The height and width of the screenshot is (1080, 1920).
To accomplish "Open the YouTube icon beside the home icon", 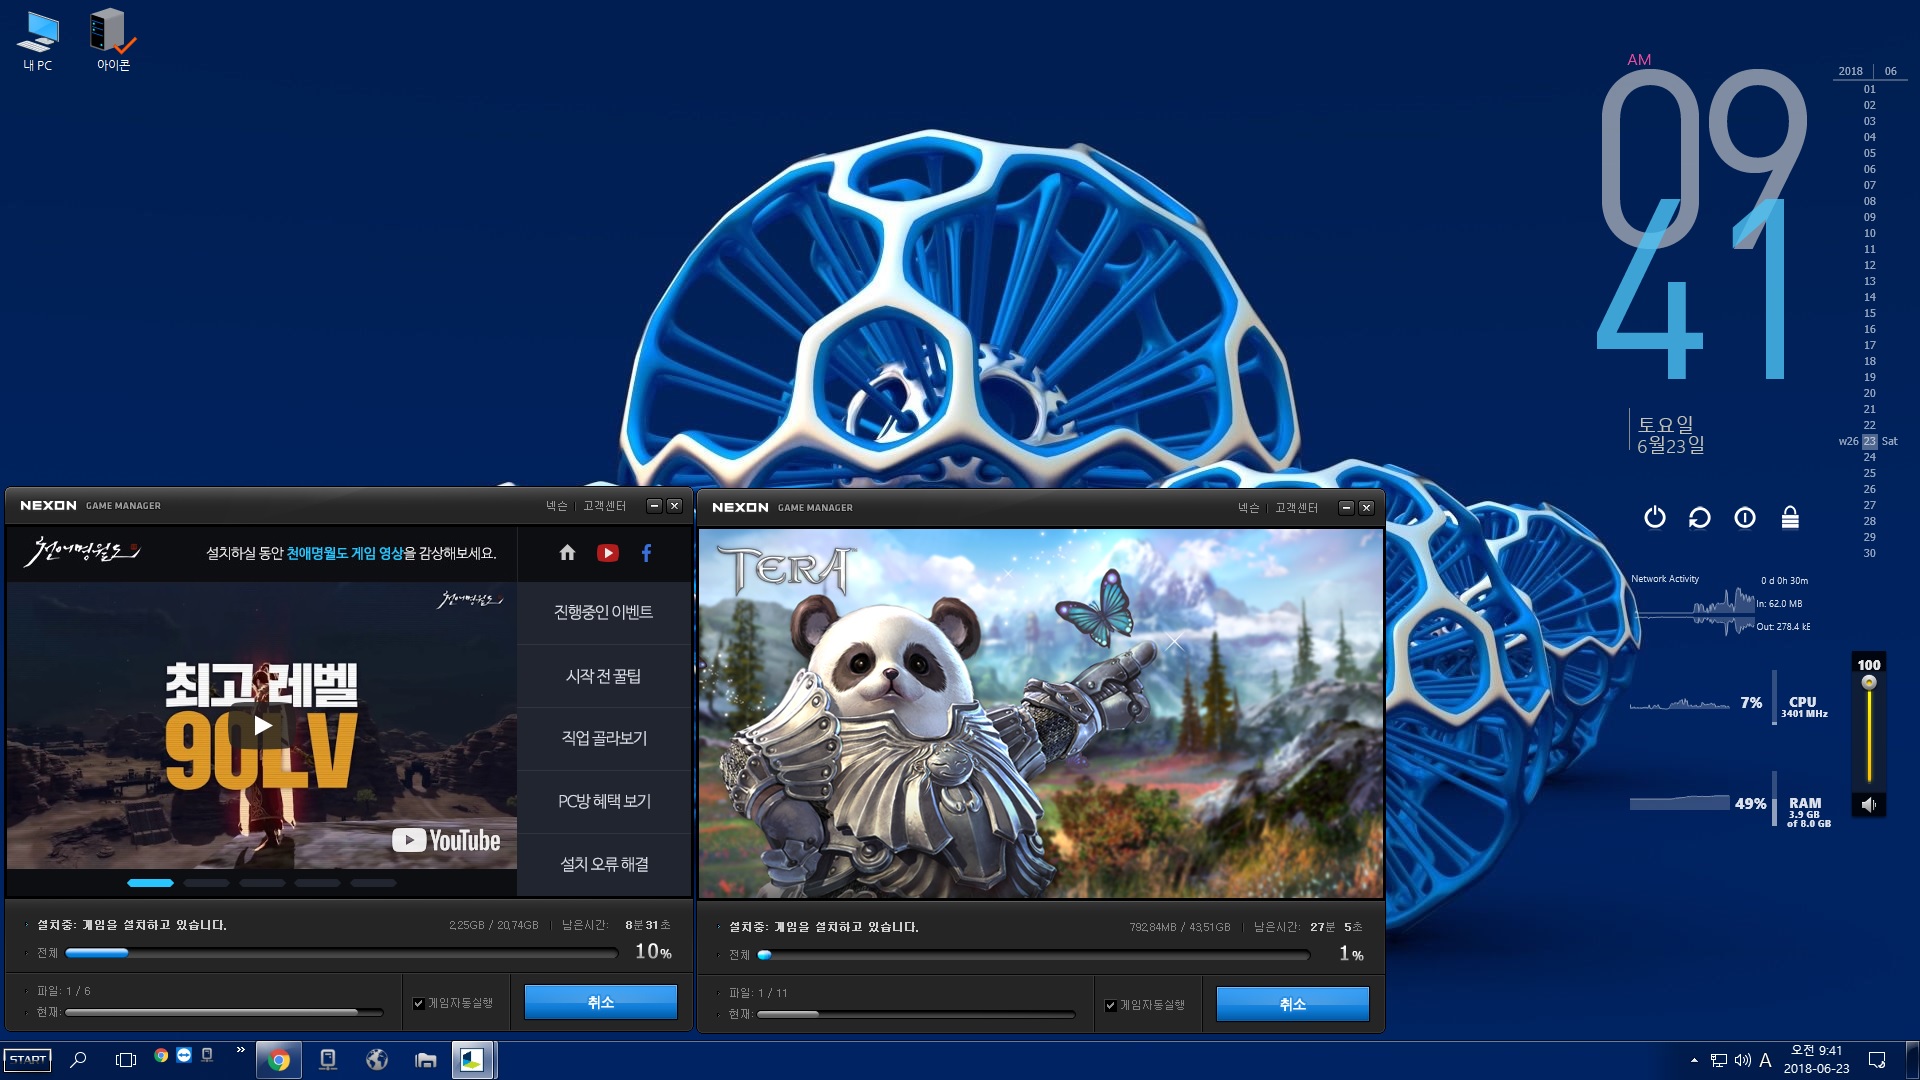I will (x=607, y=553).
